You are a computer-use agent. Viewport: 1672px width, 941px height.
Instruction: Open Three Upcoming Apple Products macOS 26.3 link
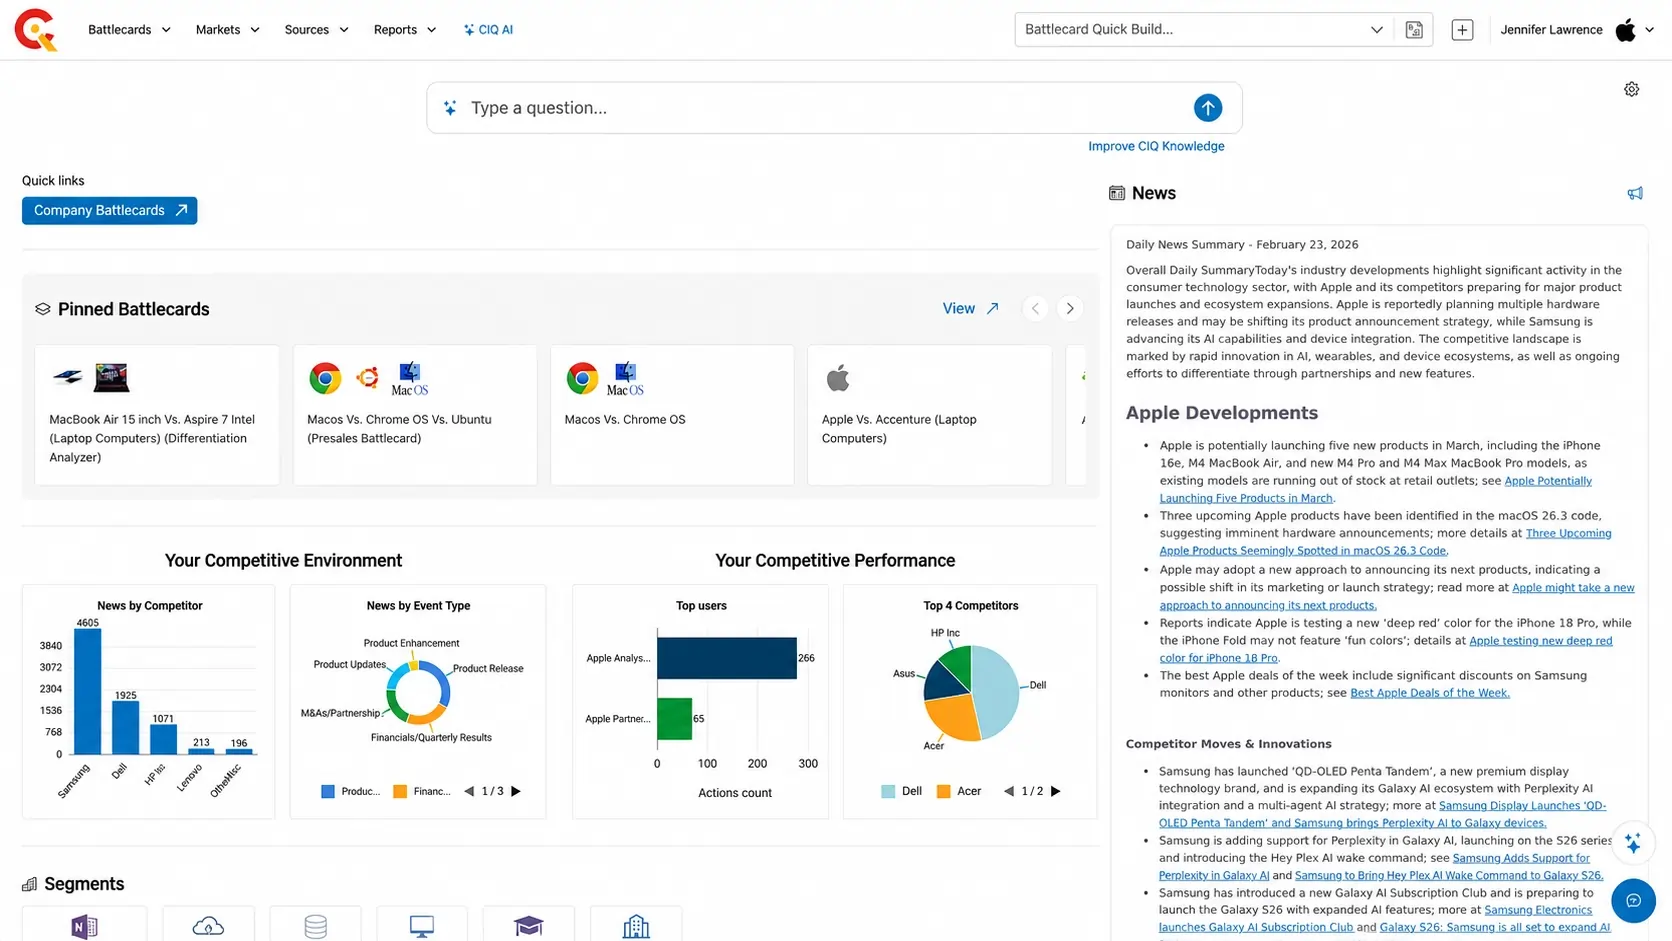(1385, 542)
